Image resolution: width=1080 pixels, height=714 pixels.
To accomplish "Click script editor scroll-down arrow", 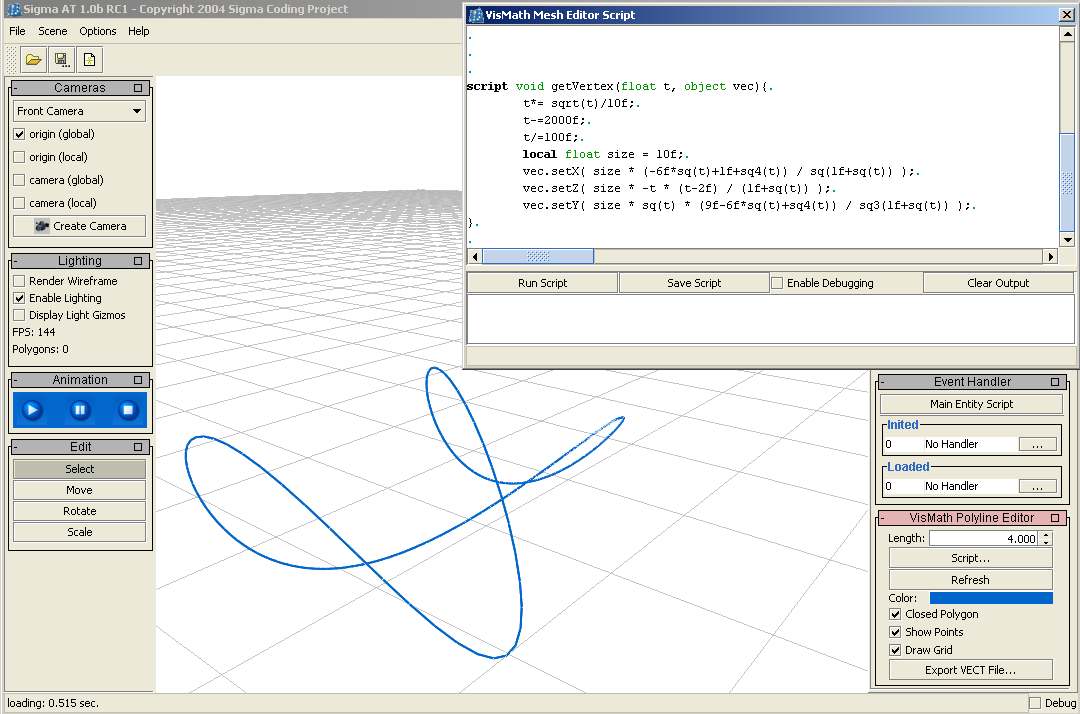I will tap(1067, 240).
